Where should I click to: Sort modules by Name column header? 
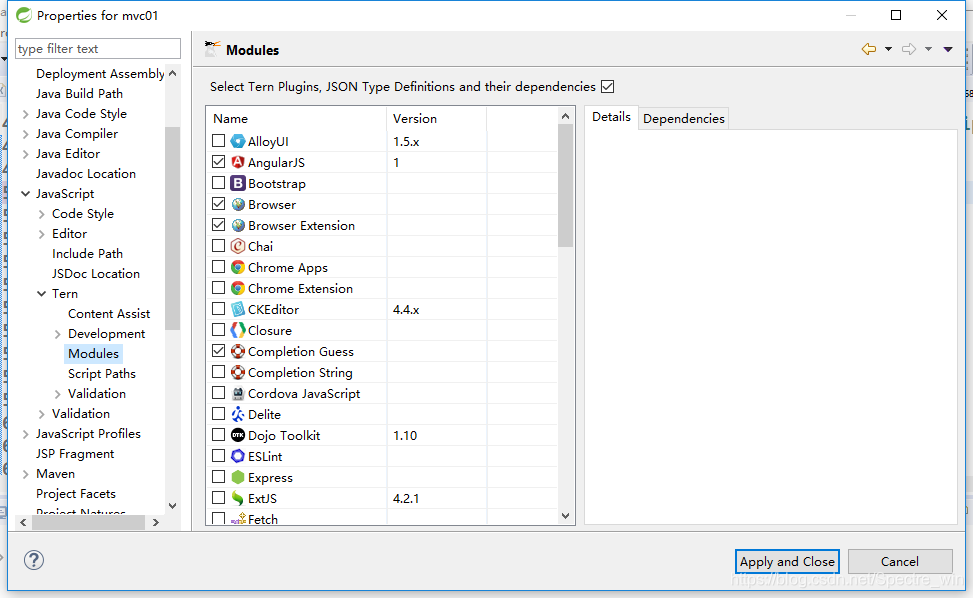click(297, 118)
